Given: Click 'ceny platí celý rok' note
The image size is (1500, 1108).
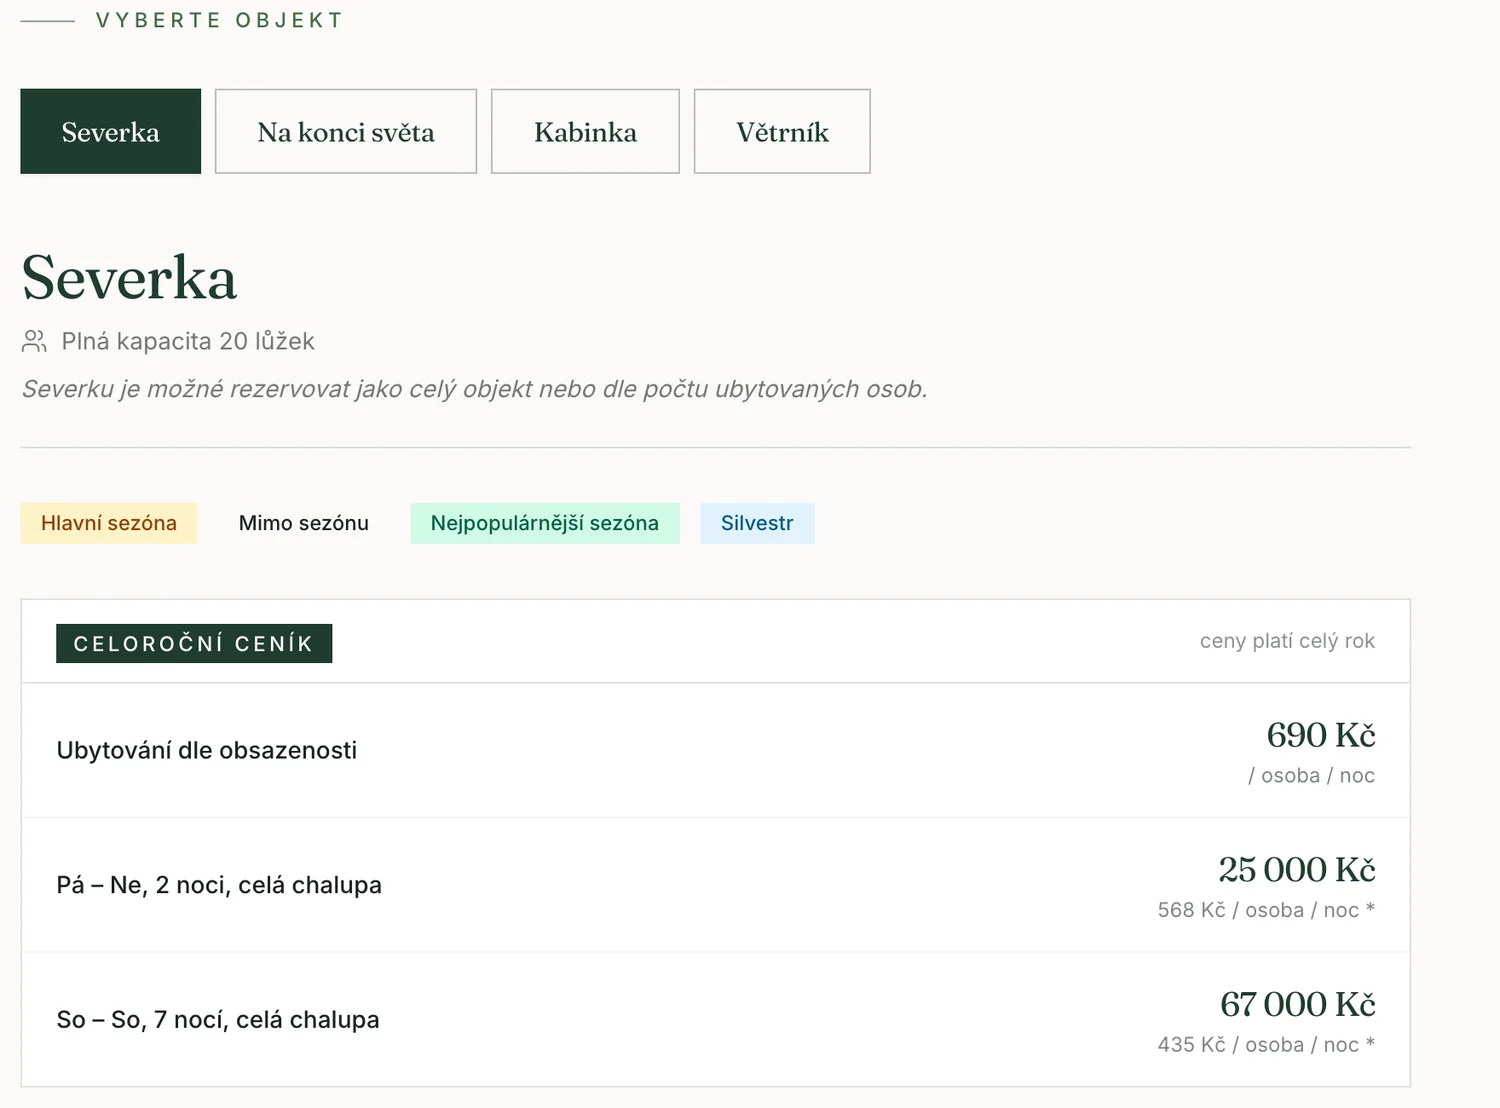Looking at the screenshot, I should click(x=1287, y=641).
